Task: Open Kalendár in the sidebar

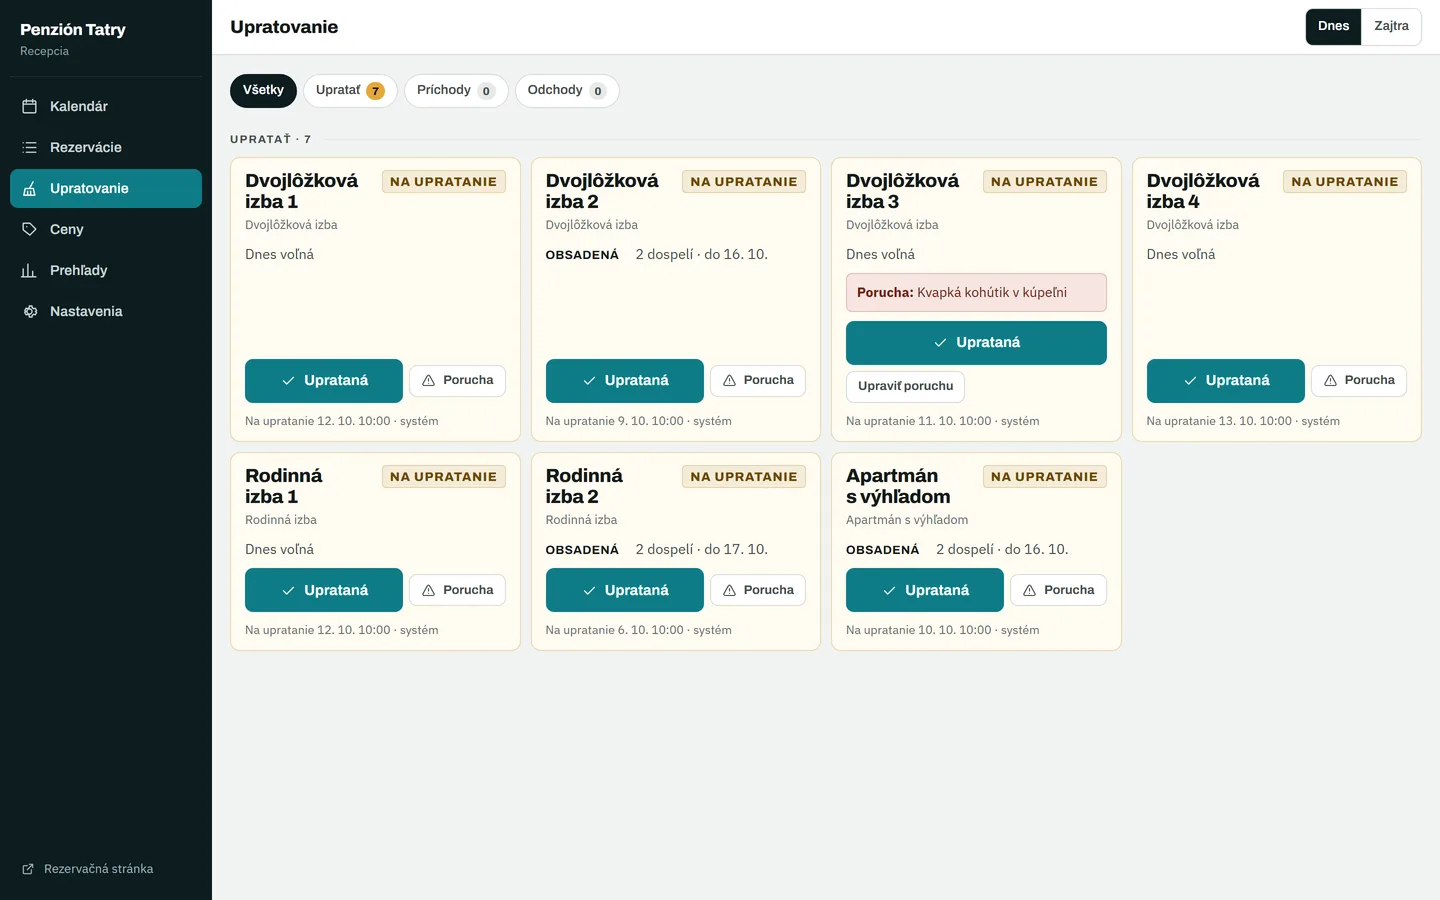Action: [x=106, y=106]
